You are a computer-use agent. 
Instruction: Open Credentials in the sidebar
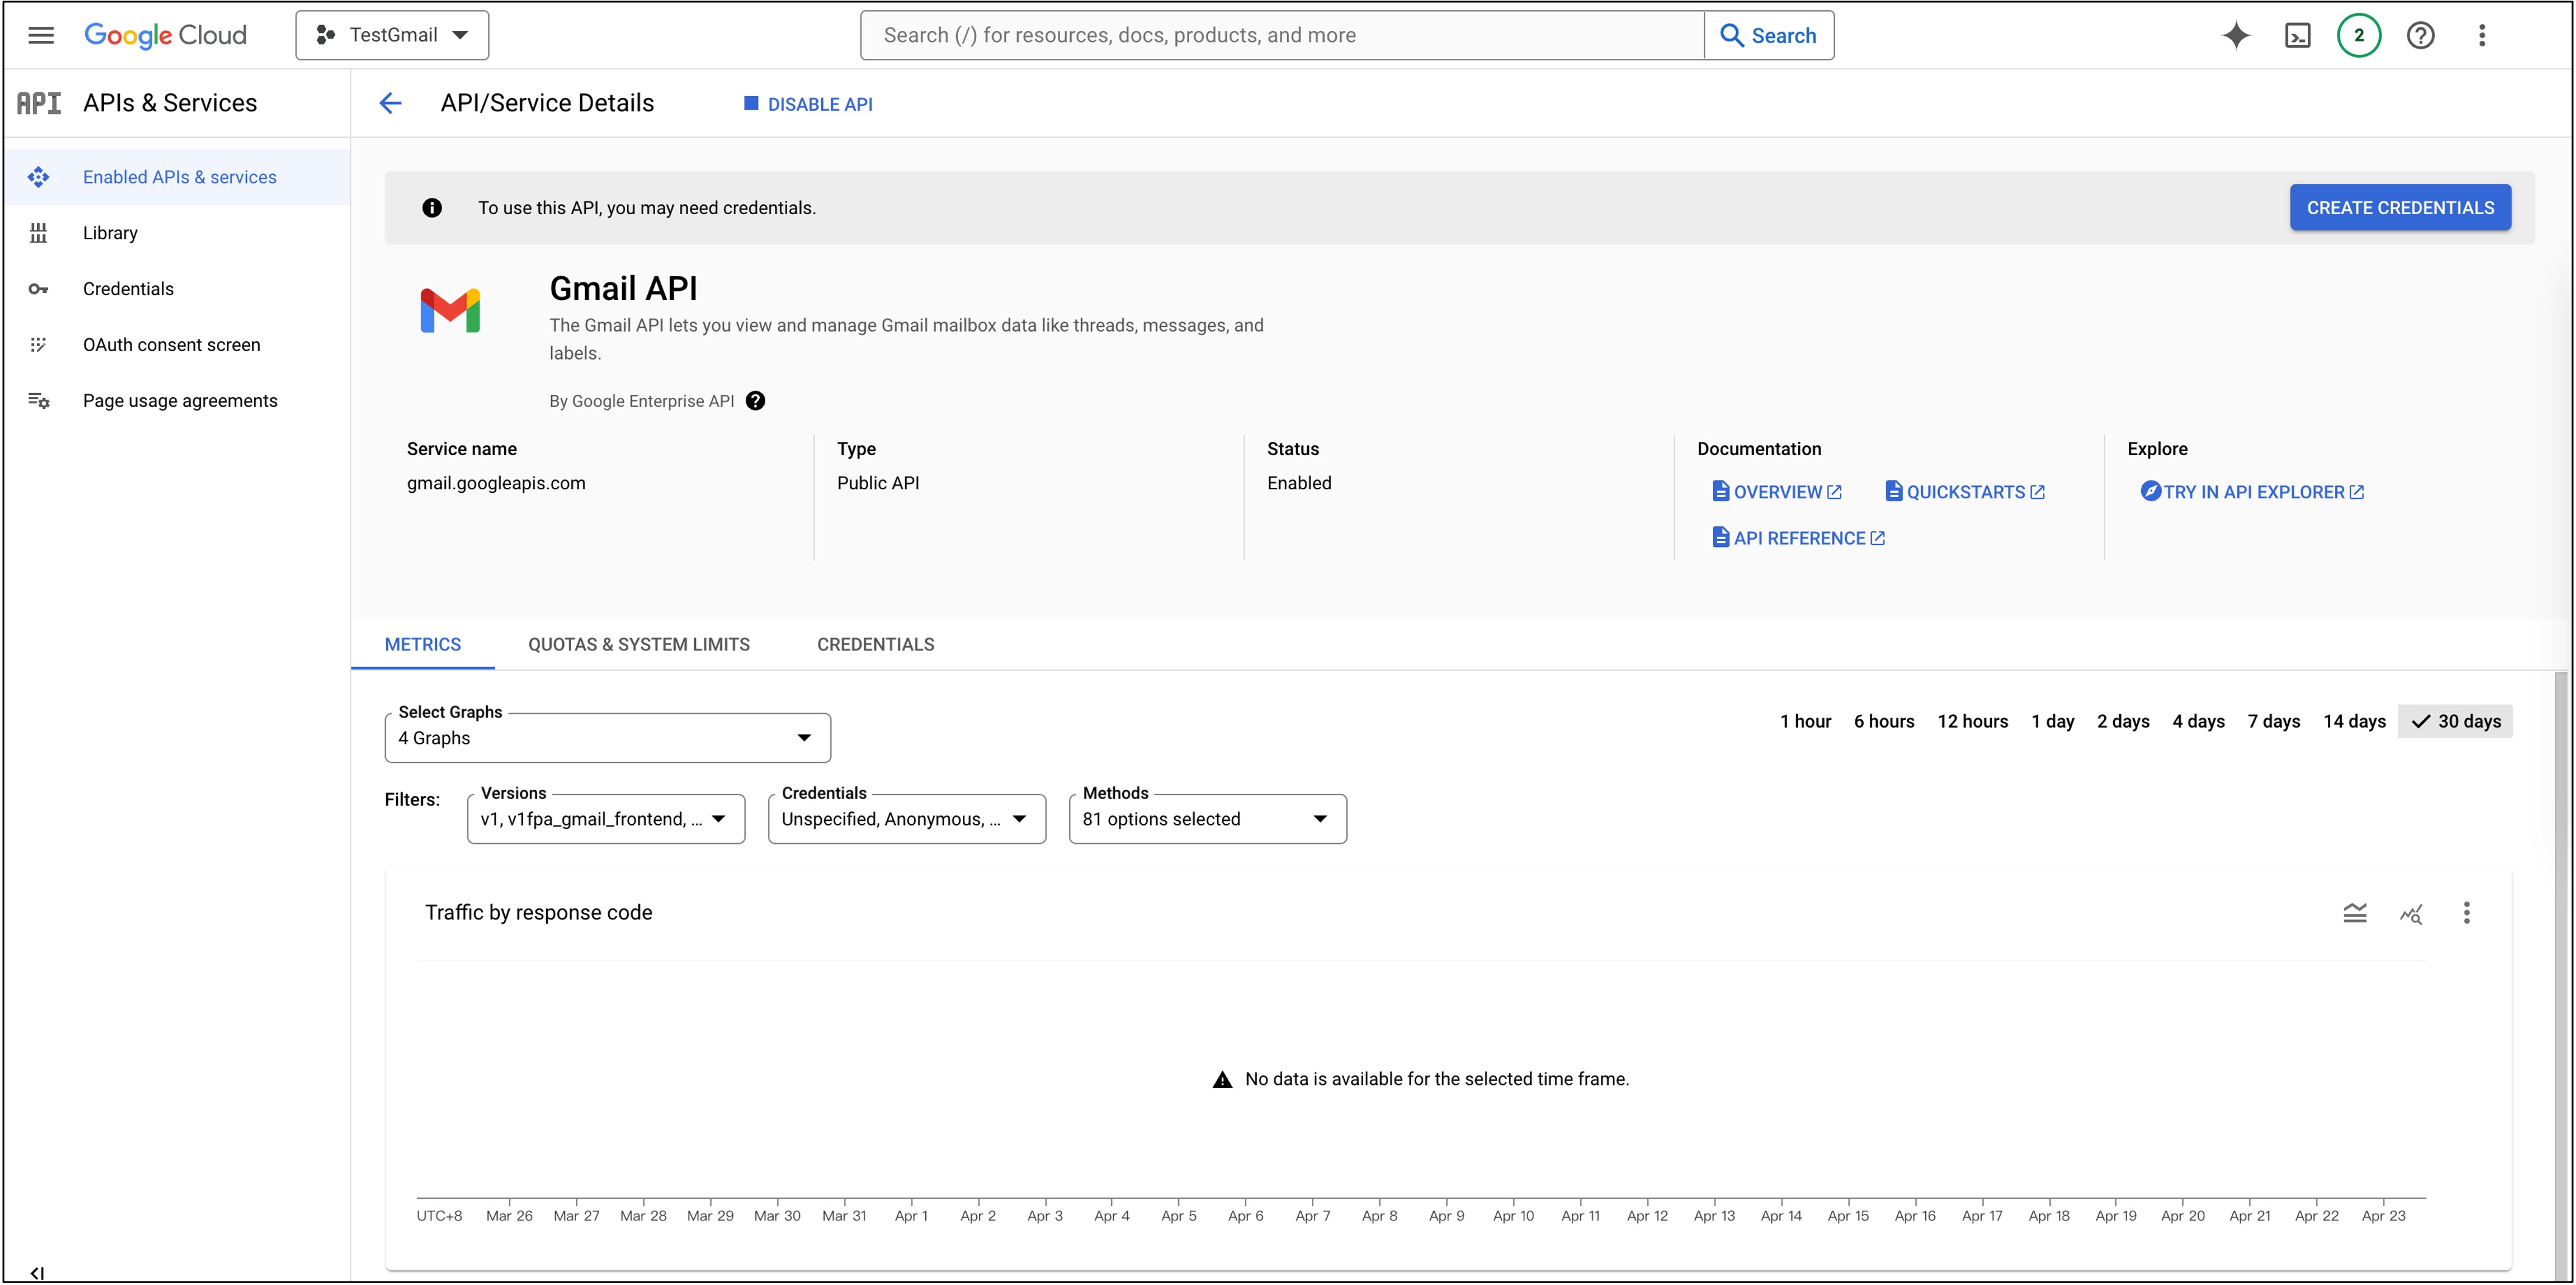178,289
